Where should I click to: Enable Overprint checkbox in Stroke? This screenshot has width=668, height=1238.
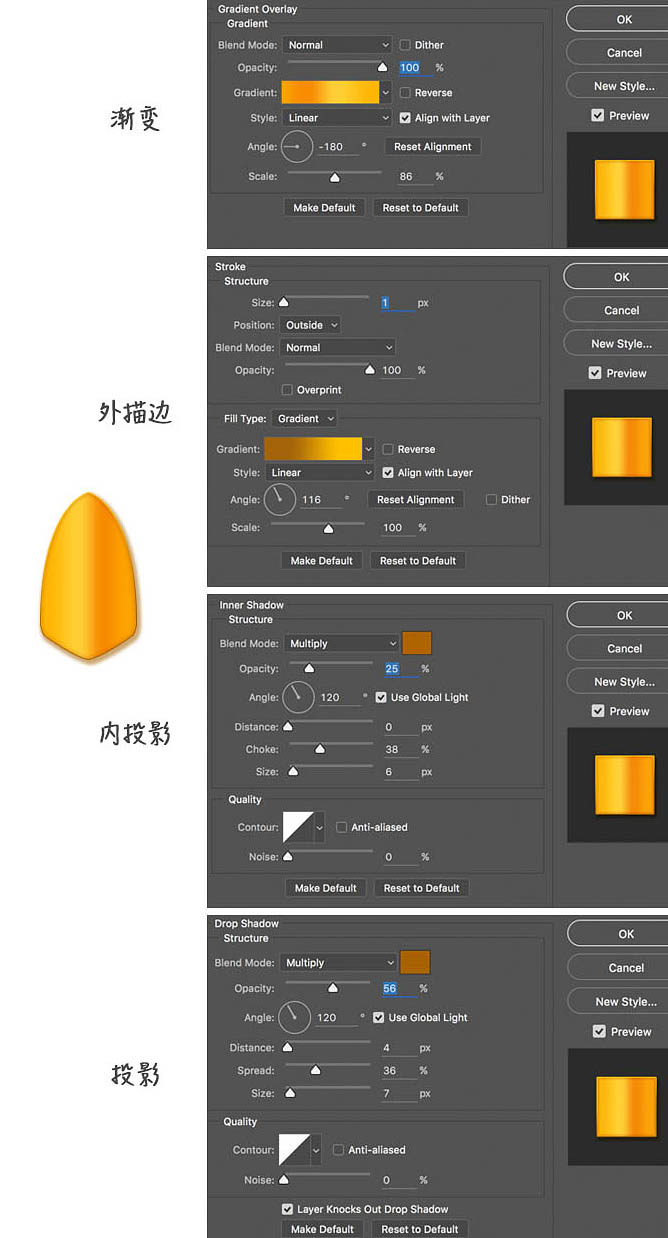click(x=287, y=390)
